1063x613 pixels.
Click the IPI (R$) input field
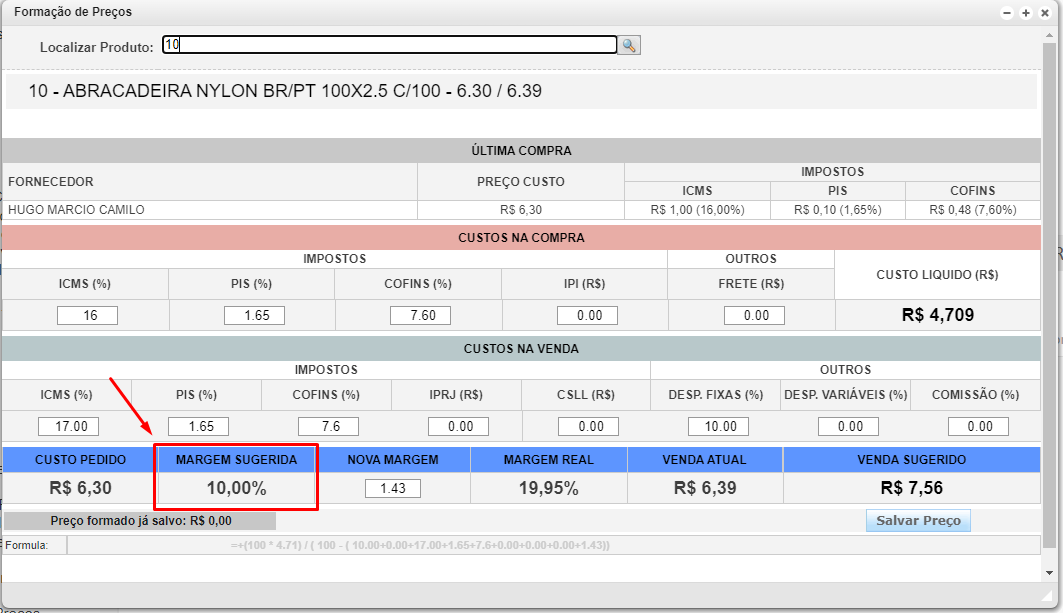[x=587, y=315]
